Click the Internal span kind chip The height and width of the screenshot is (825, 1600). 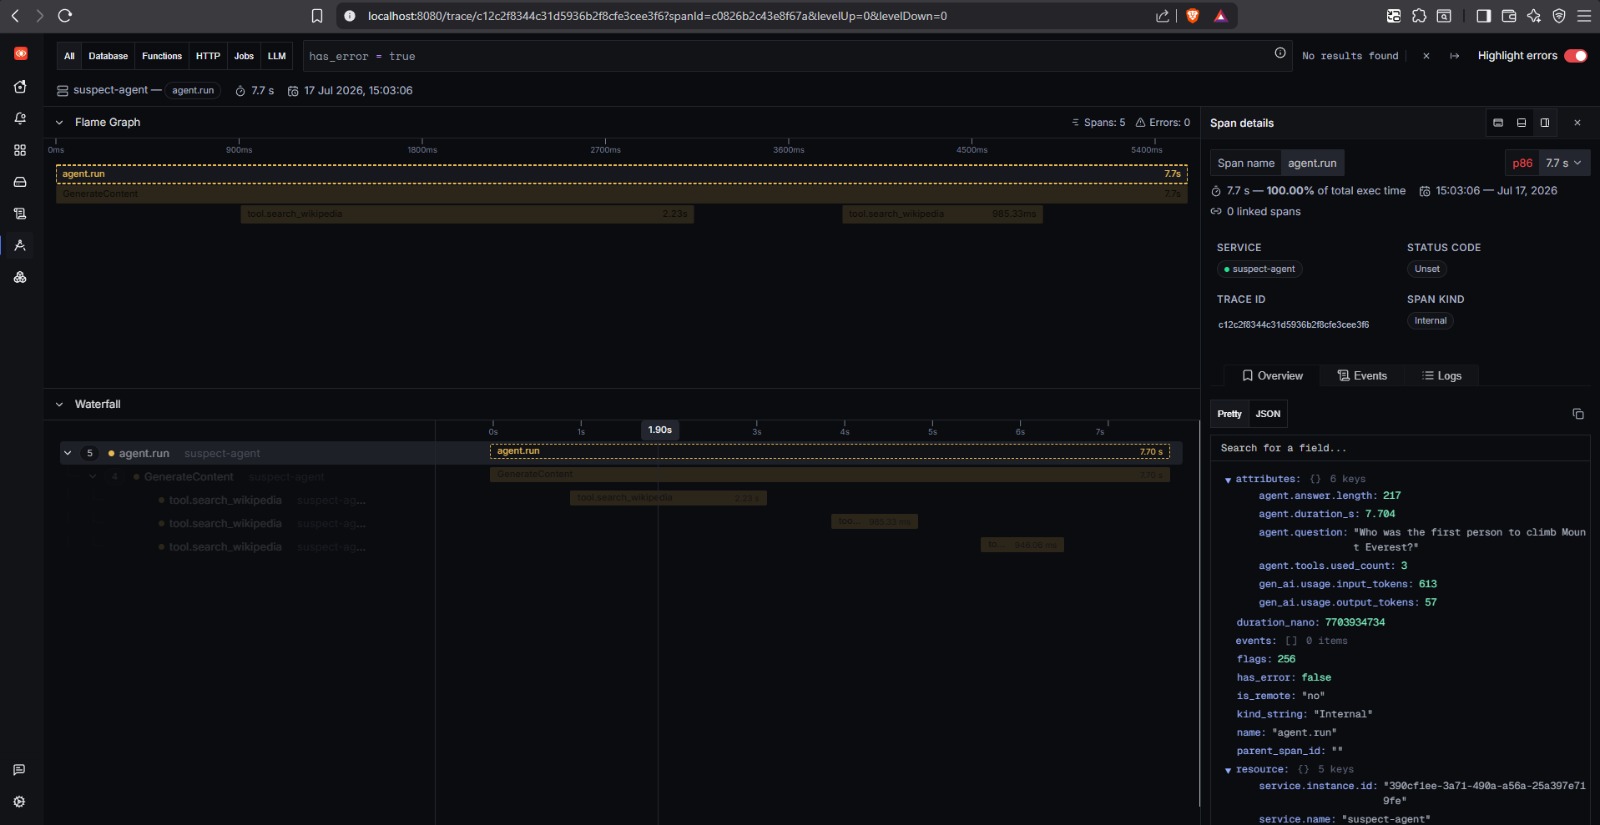(1430, 321)
